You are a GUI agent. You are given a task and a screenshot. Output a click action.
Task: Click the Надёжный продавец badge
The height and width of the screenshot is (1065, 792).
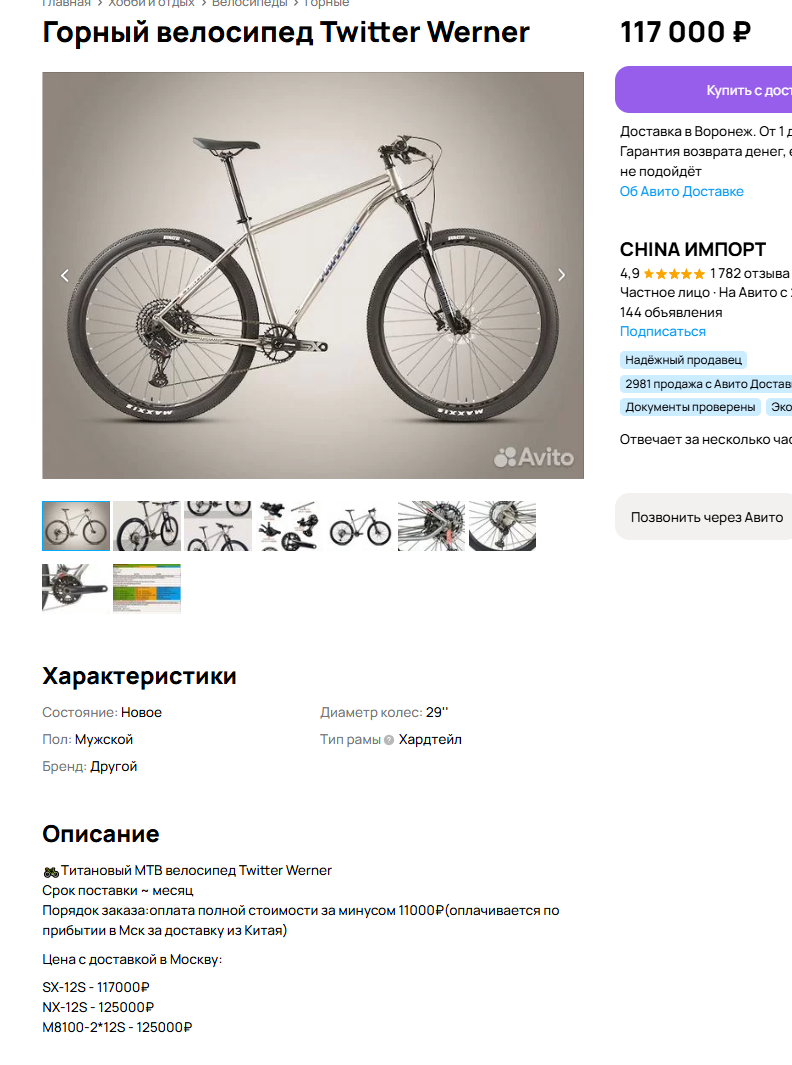pos(683,360)
